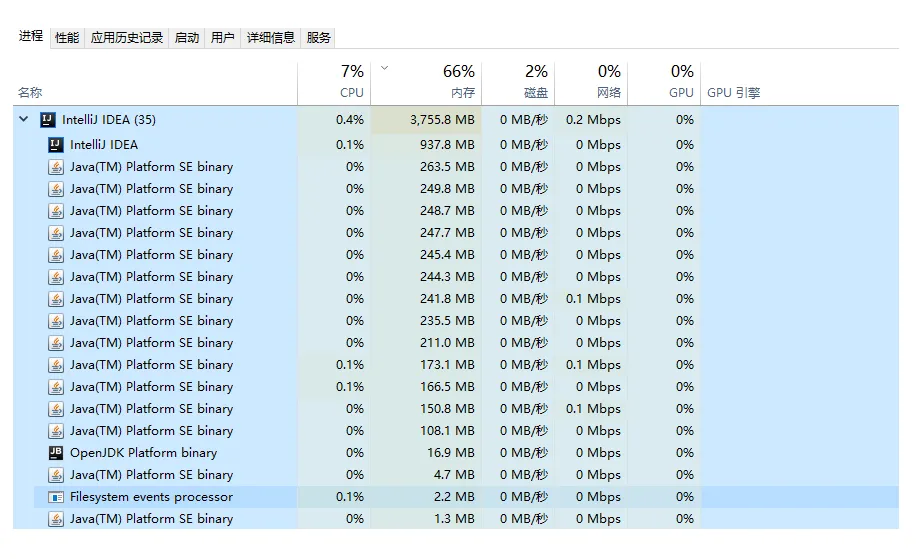Click the 0.2 Mbps network value
The height and width of the screenshot is (559, 920).
[x=593, y=120]
